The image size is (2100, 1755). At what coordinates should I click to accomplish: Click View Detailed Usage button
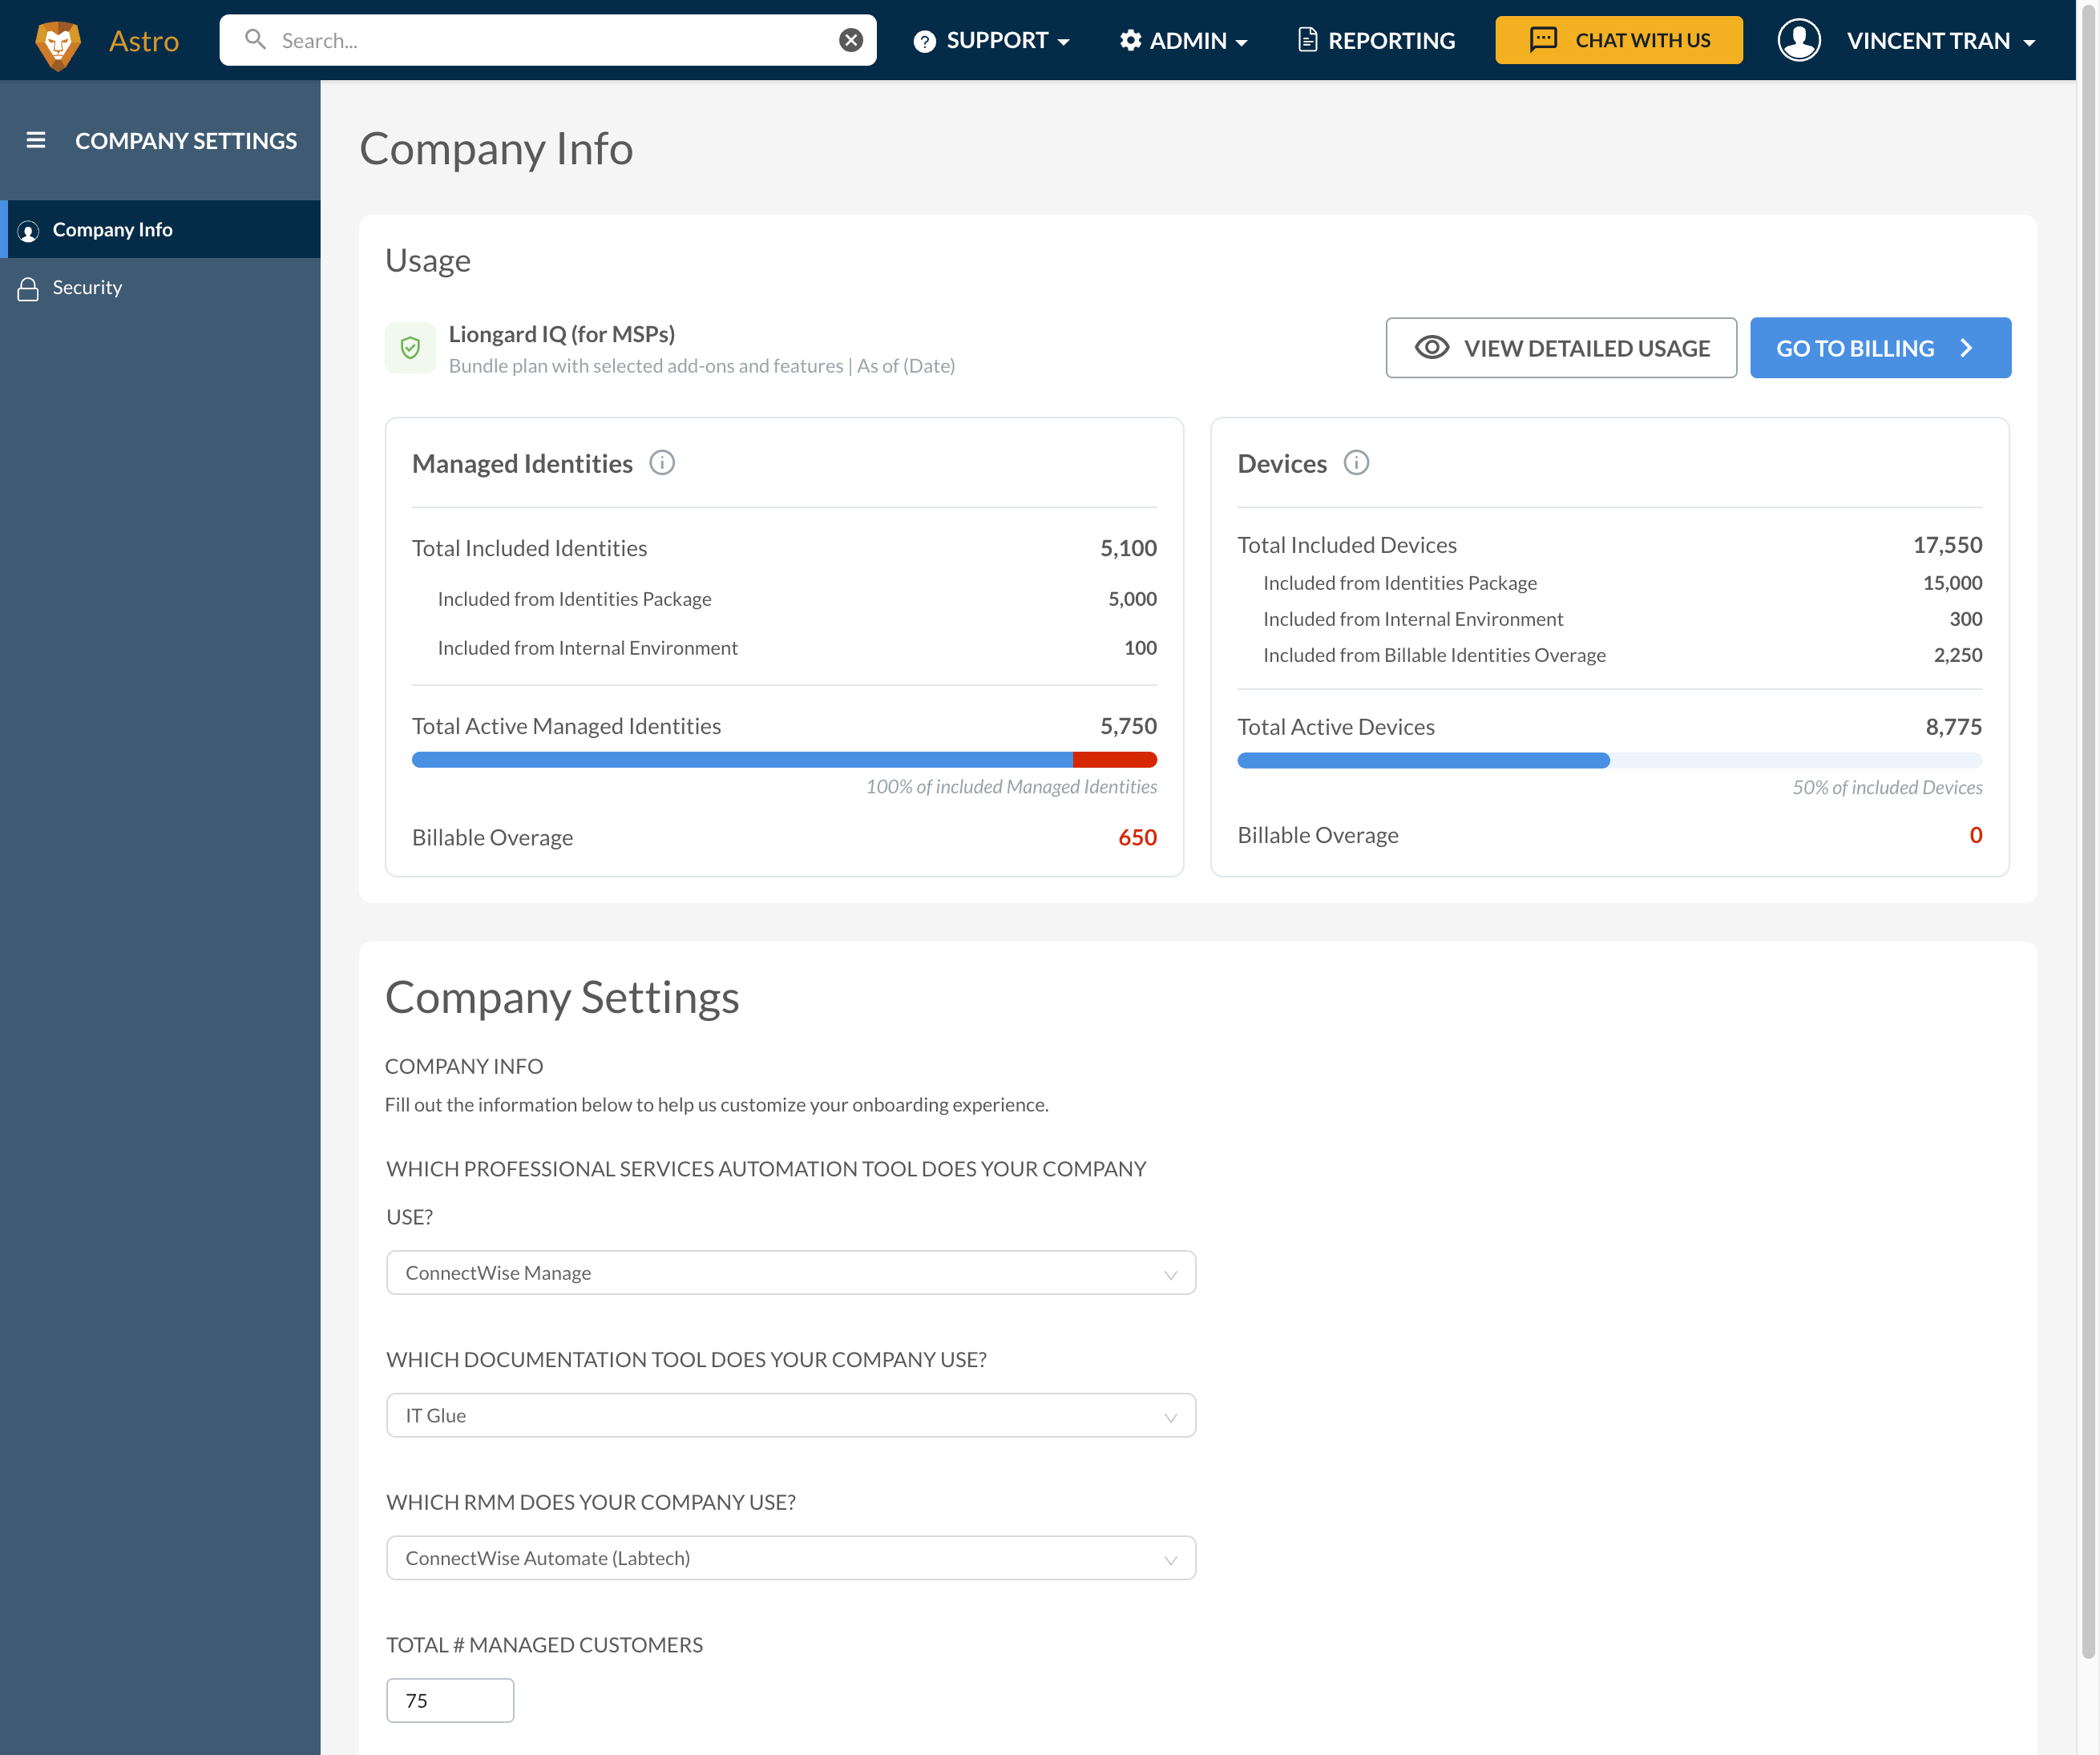point(1561,347)
